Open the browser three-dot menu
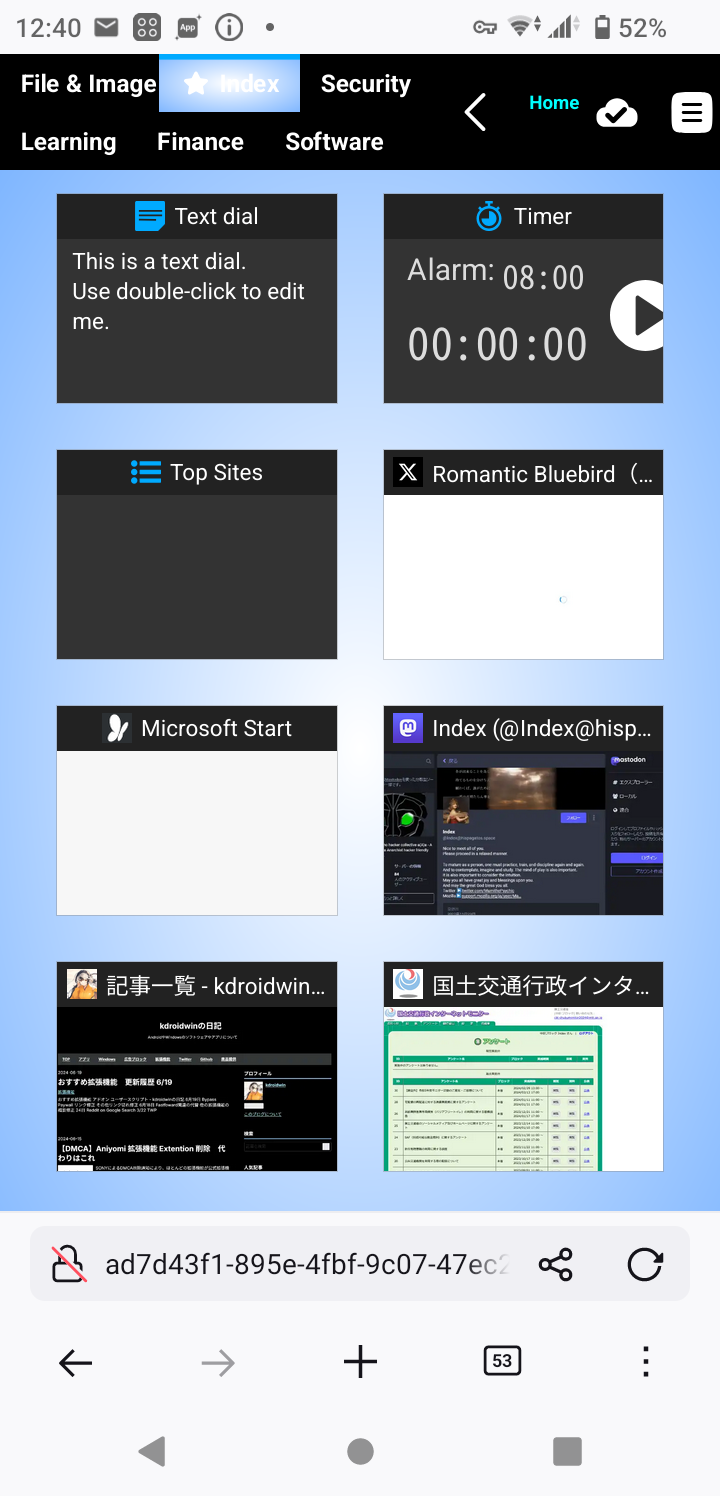Screen dimensions: 720x1496 (646, 1361)
